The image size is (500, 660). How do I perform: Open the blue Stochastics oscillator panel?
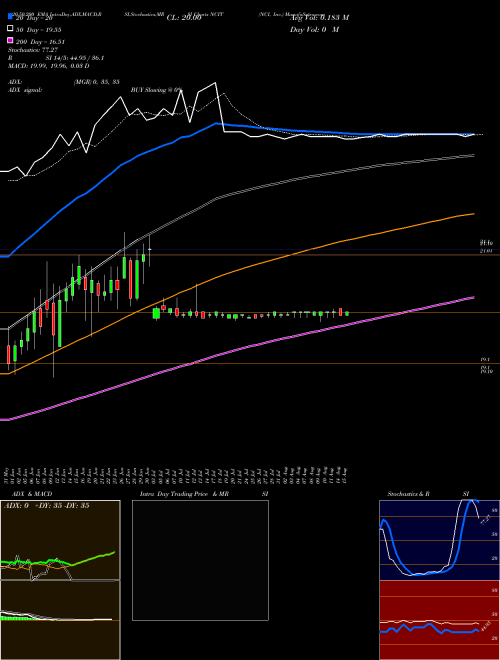(439, 540)
